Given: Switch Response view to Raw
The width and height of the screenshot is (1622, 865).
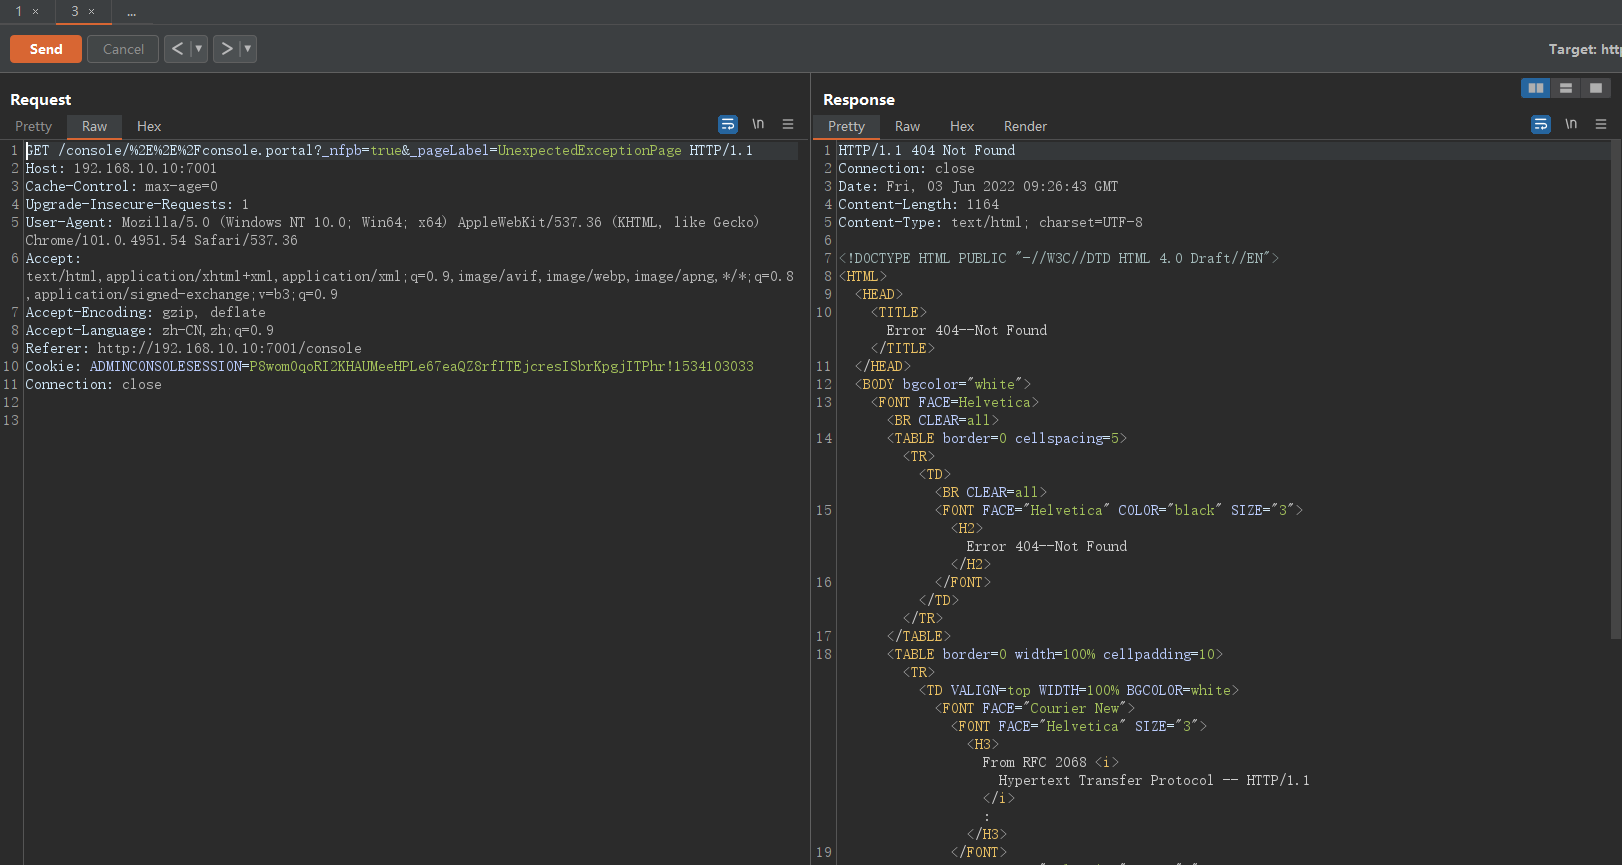Looking at the screenshot, I should point(907,126).
